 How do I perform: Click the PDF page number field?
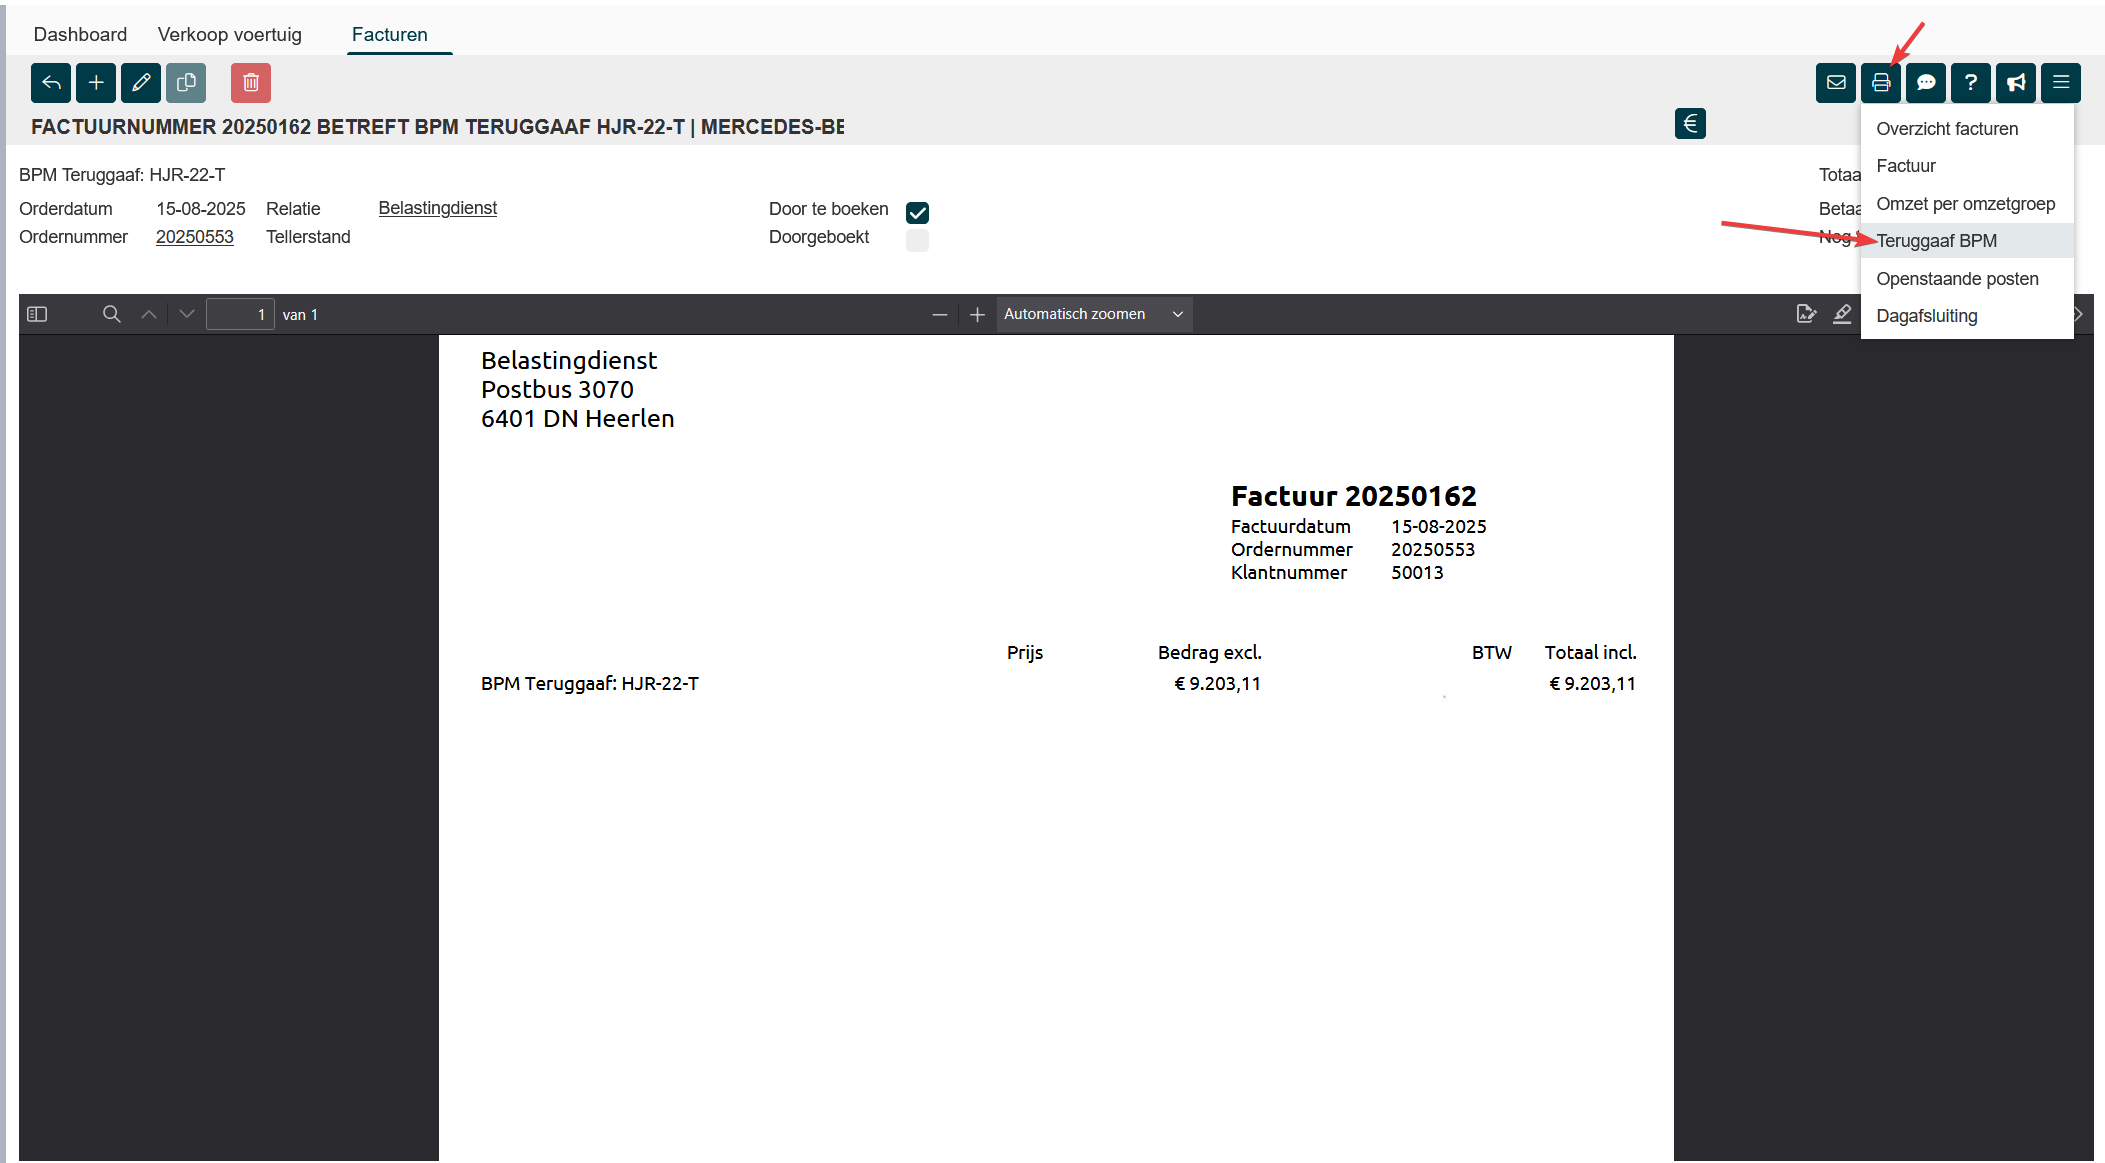click(240, 315)
